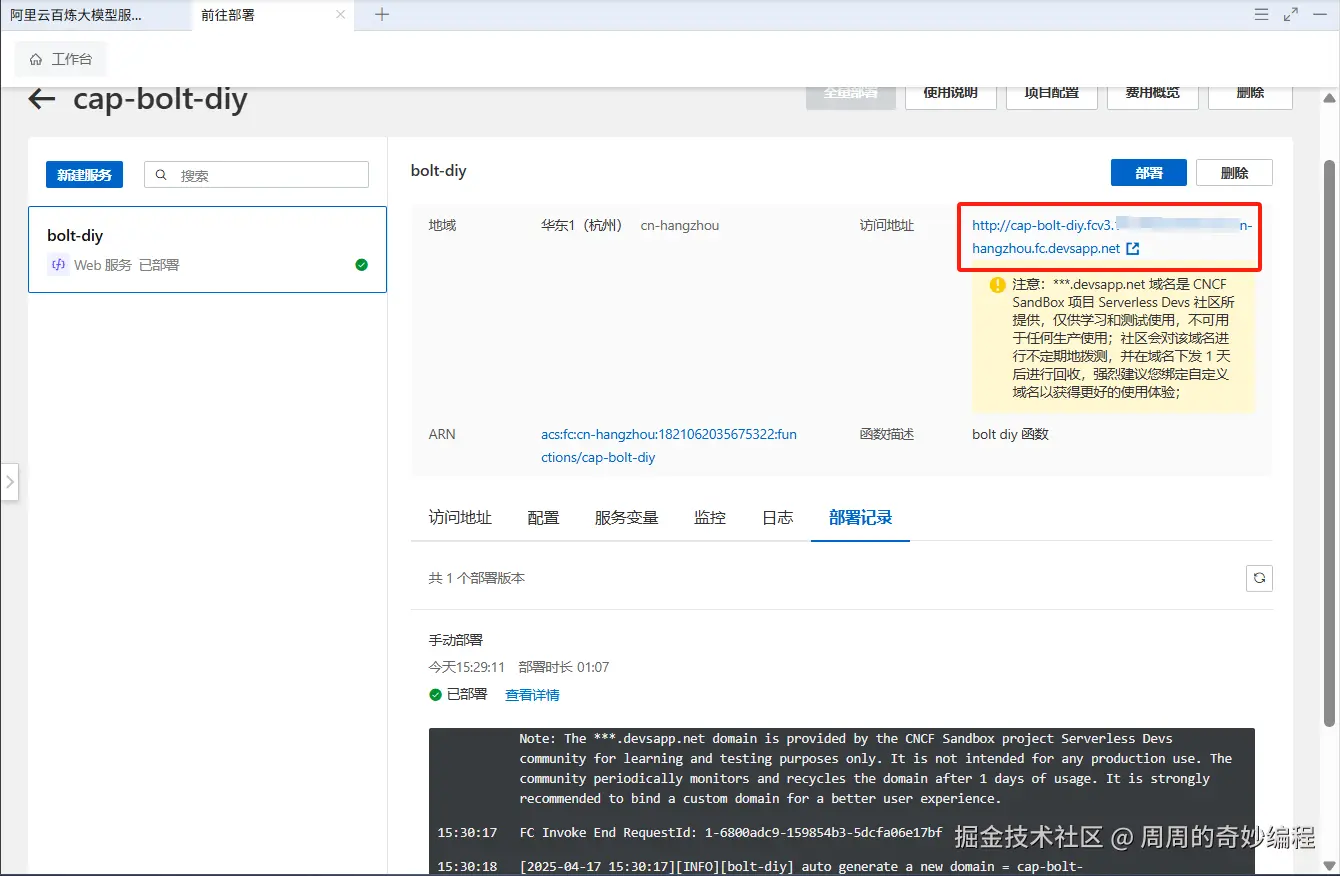Click the 华东1（杭州） region text
The image size is (1340, 876).
[582, 225]
